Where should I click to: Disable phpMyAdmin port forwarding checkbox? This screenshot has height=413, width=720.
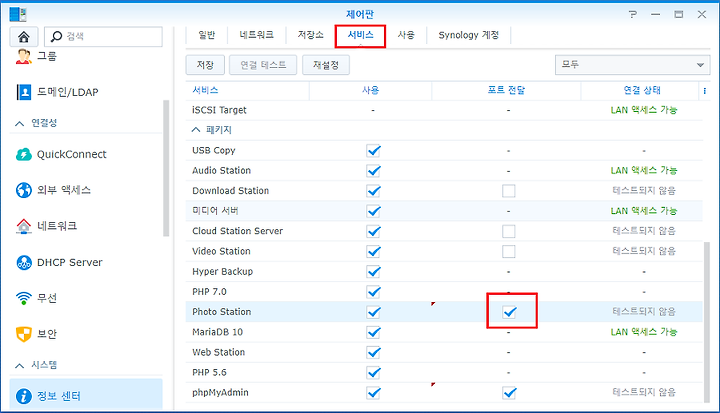pyautogui.click(x=509, y=393)
